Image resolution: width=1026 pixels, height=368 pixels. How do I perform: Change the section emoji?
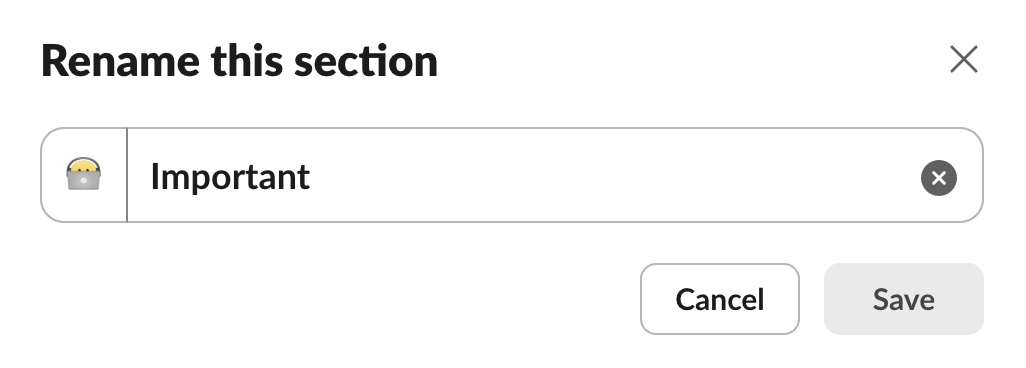point(84,175)
